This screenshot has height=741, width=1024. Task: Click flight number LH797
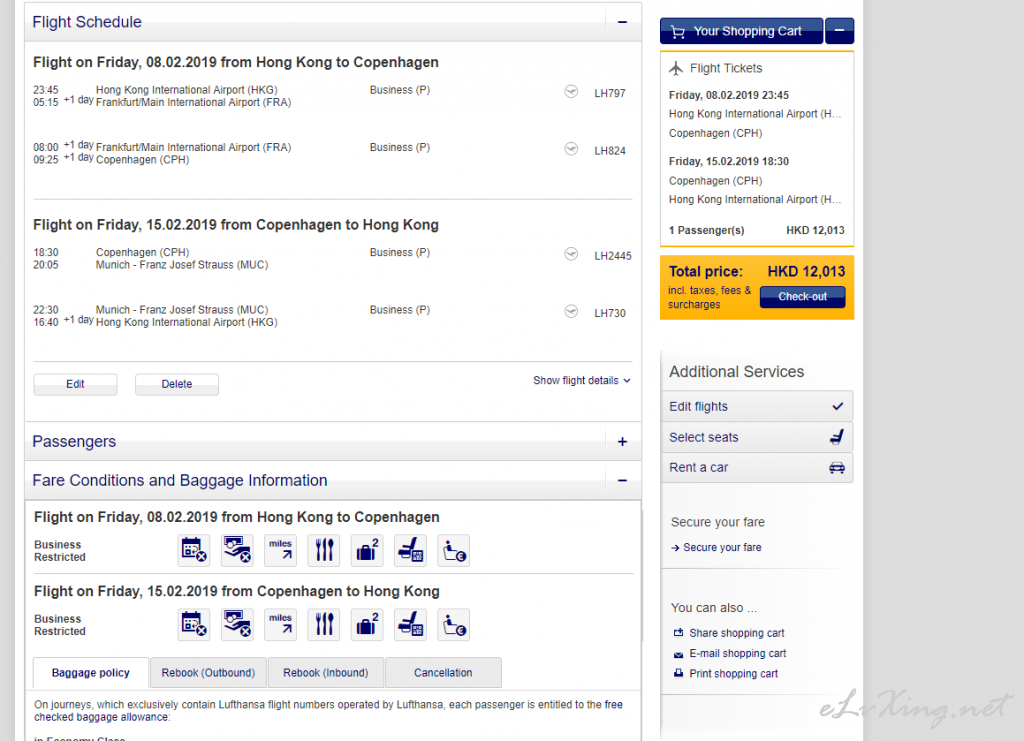point(610,93)
